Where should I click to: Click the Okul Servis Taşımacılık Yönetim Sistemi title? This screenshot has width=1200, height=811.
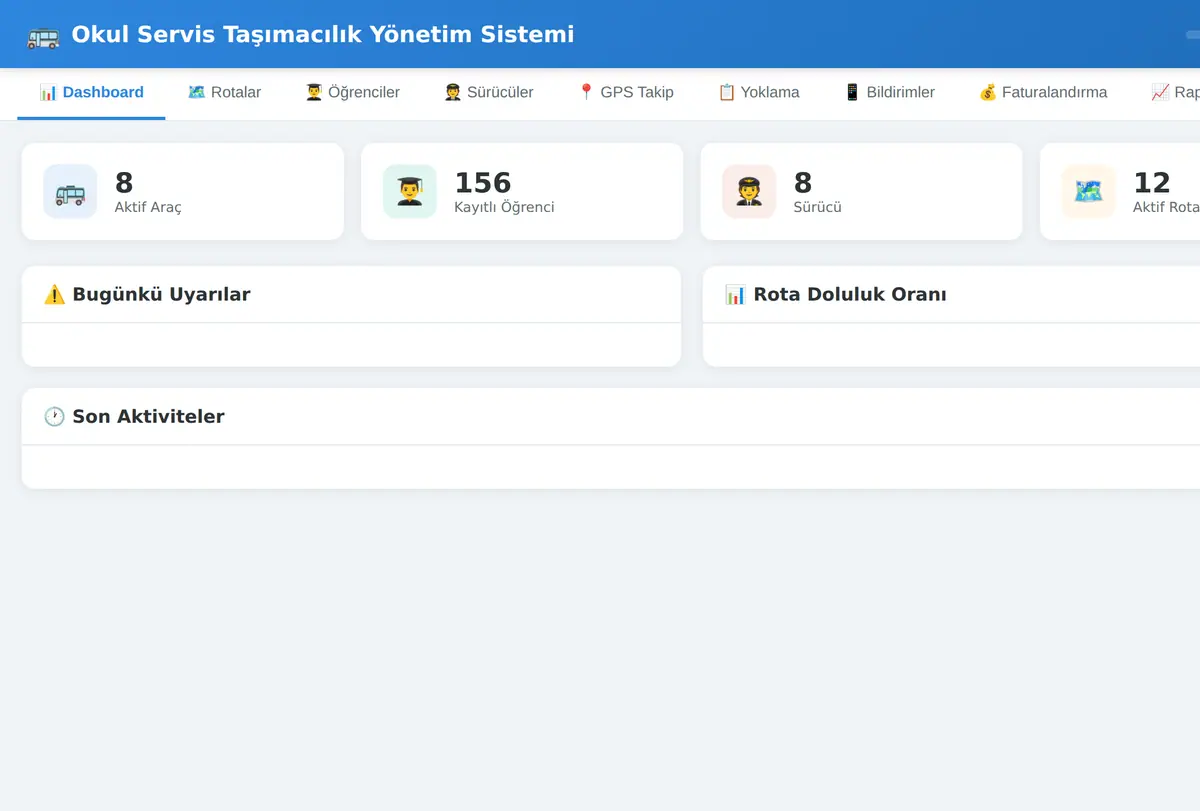pyautogui.click(x=323, y=35)
